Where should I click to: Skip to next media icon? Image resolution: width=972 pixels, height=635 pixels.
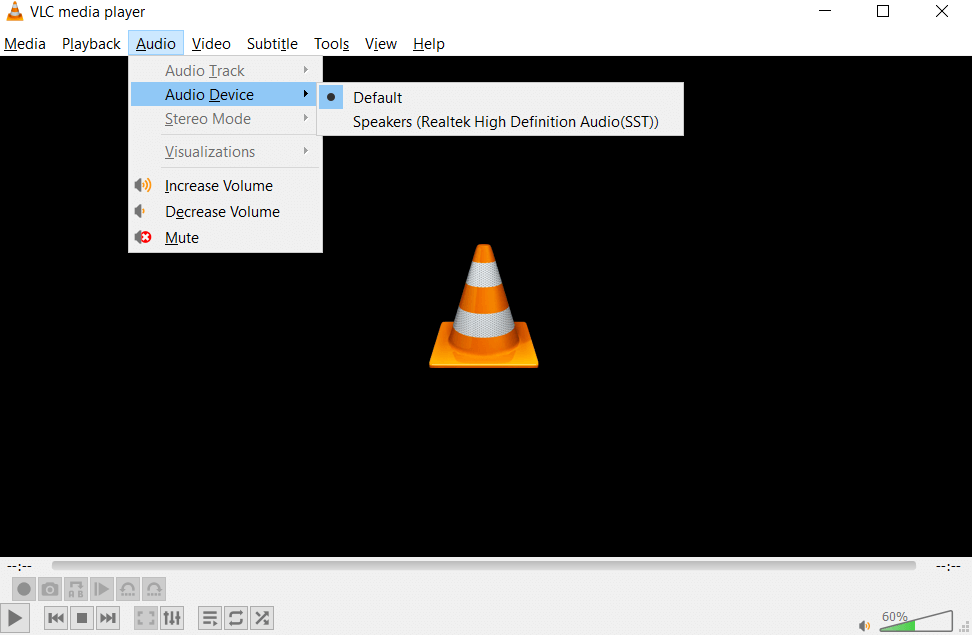tap(107, 618)
